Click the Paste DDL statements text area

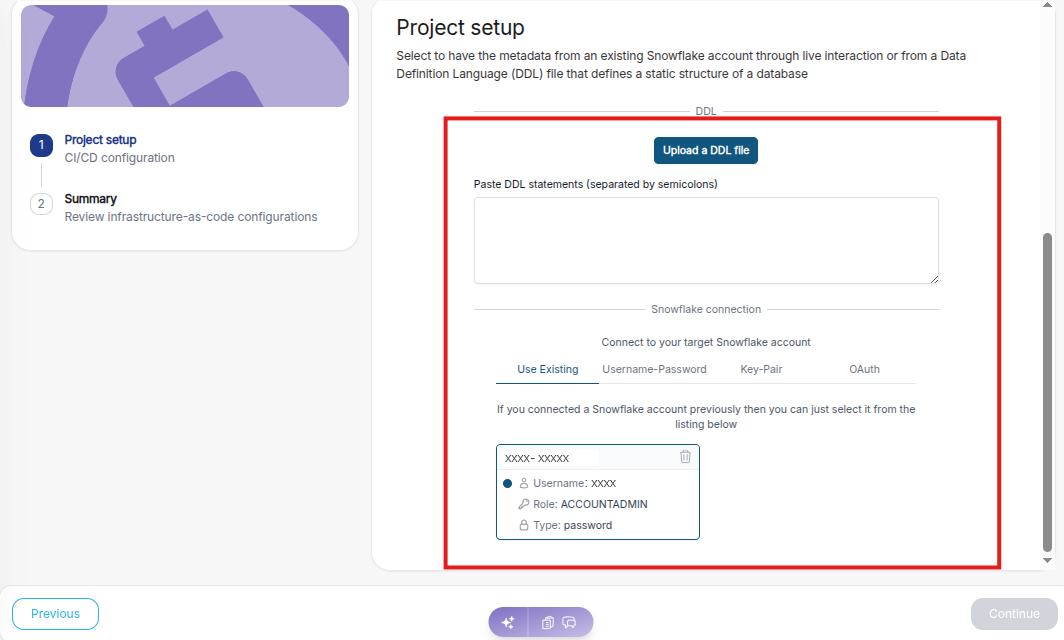(x=706, y=240)
